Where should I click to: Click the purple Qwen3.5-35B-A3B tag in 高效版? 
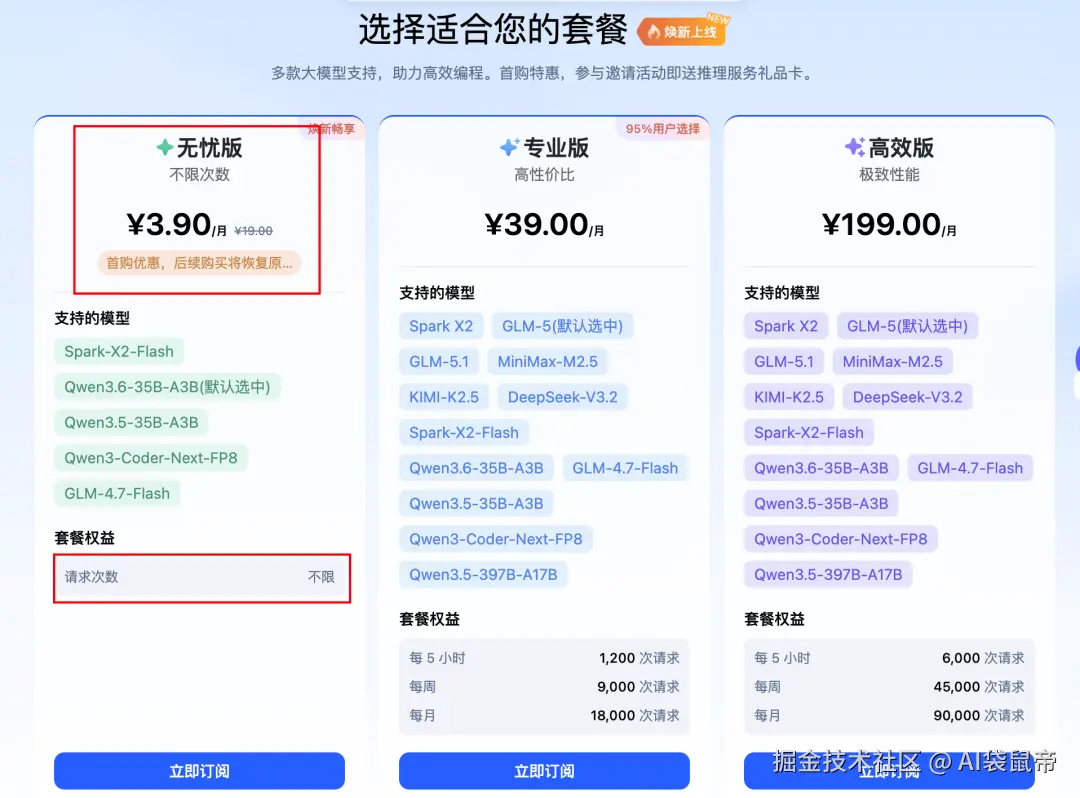click(x=821, y=504)
